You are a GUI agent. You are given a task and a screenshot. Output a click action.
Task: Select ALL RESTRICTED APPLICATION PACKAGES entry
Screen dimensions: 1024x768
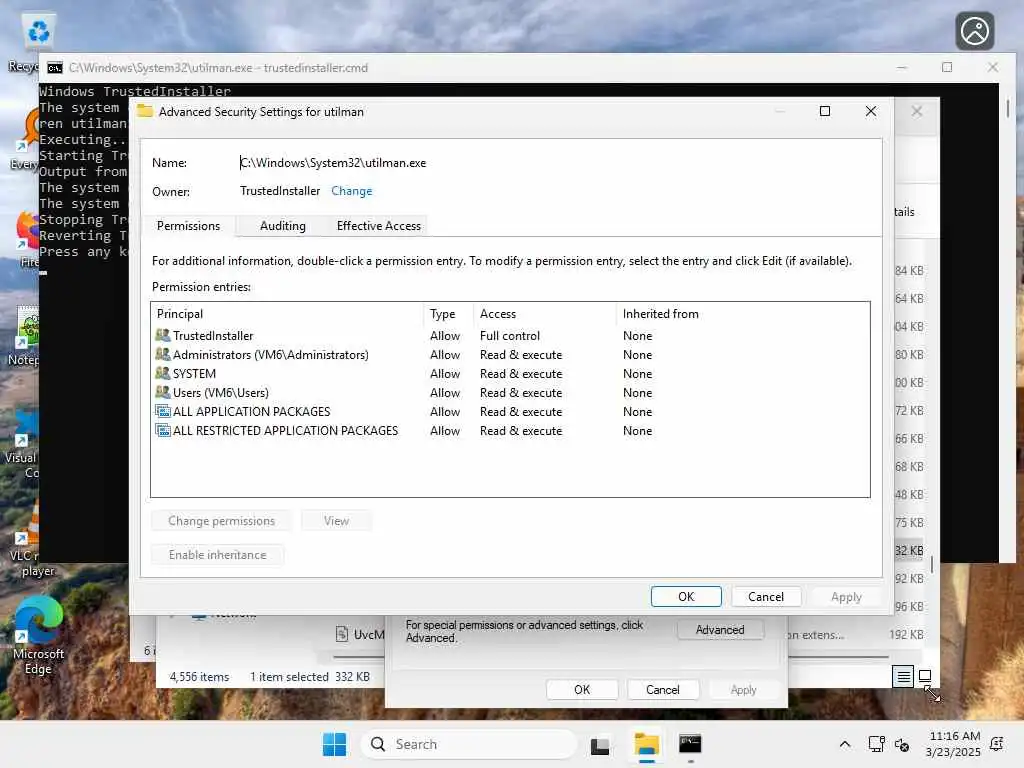coord(509,430)
